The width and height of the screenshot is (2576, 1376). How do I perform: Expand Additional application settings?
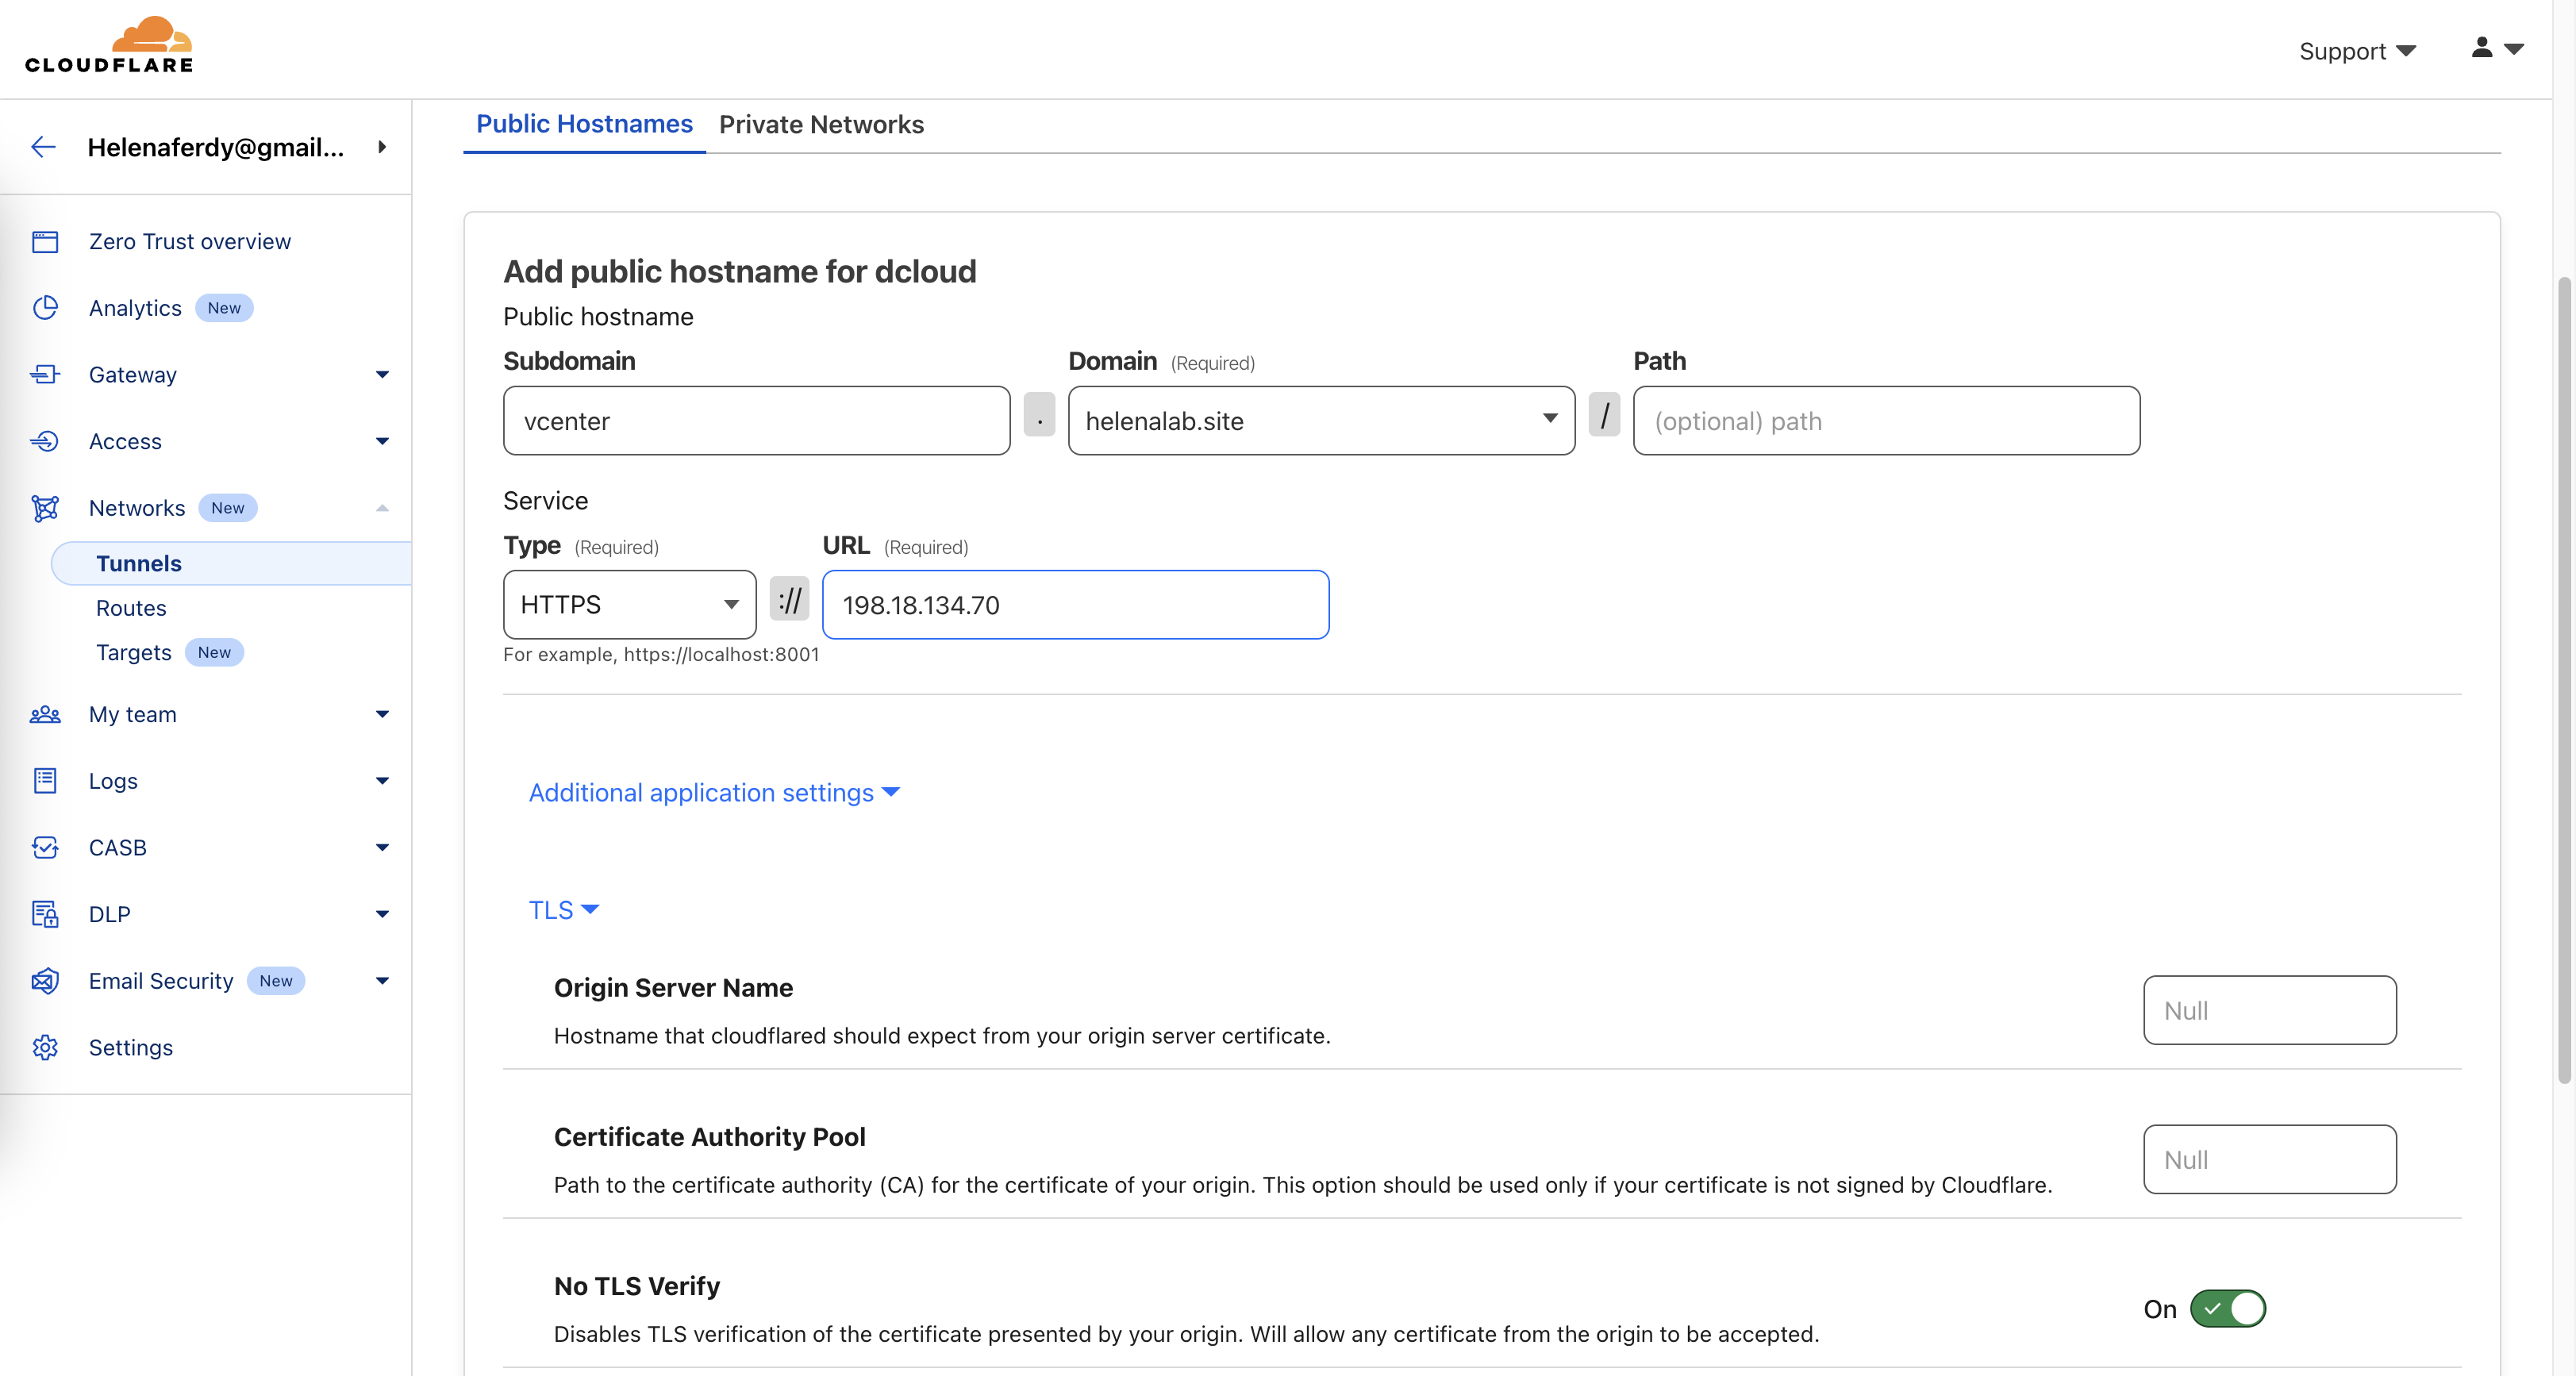[713, 793]
